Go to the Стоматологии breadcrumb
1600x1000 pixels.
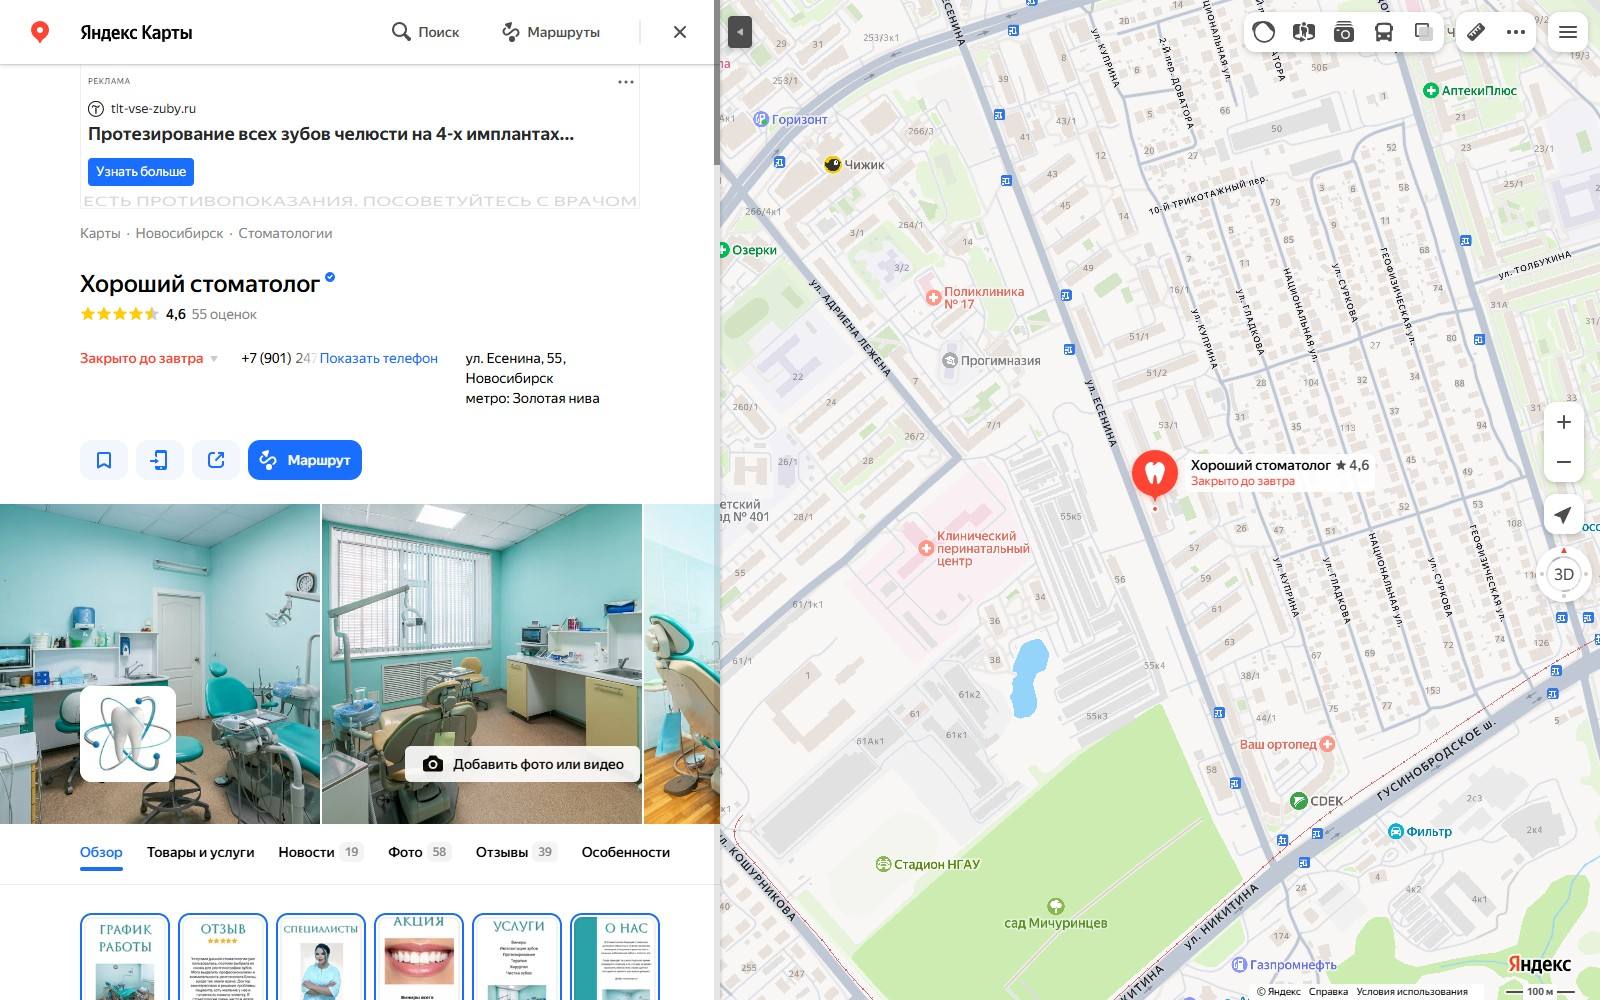click(x=285, y=233)
